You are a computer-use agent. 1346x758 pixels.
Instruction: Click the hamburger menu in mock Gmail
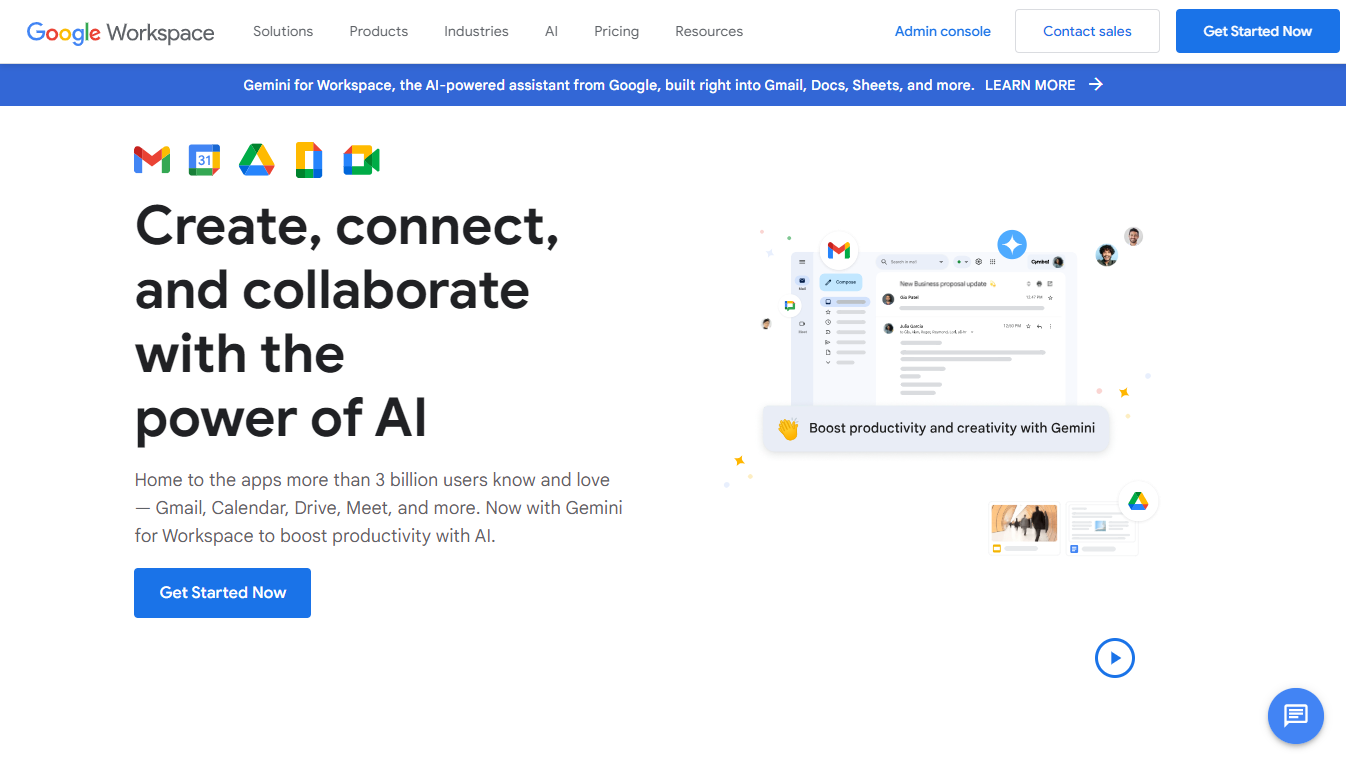[802, 262]
